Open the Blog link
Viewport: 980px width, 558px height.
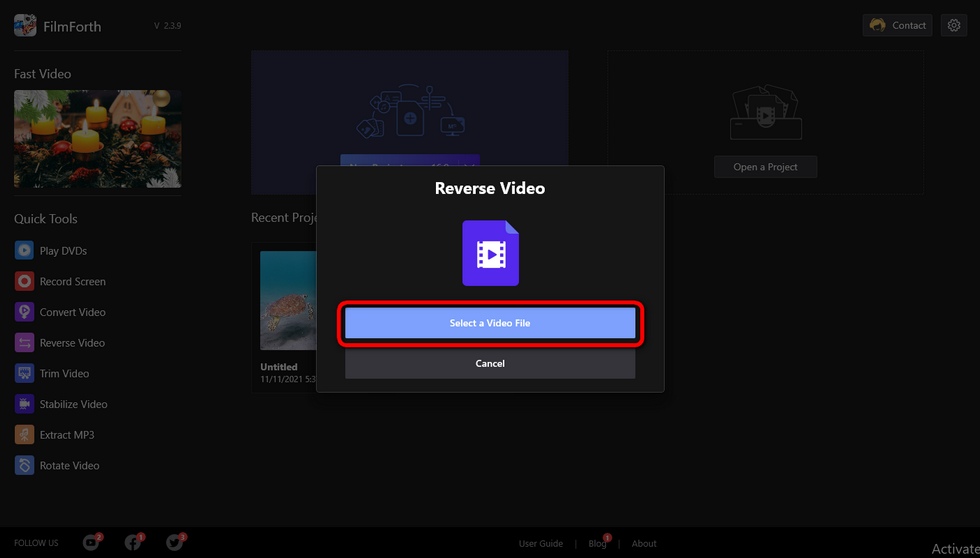pyautogui.click(x=597, y=544)
